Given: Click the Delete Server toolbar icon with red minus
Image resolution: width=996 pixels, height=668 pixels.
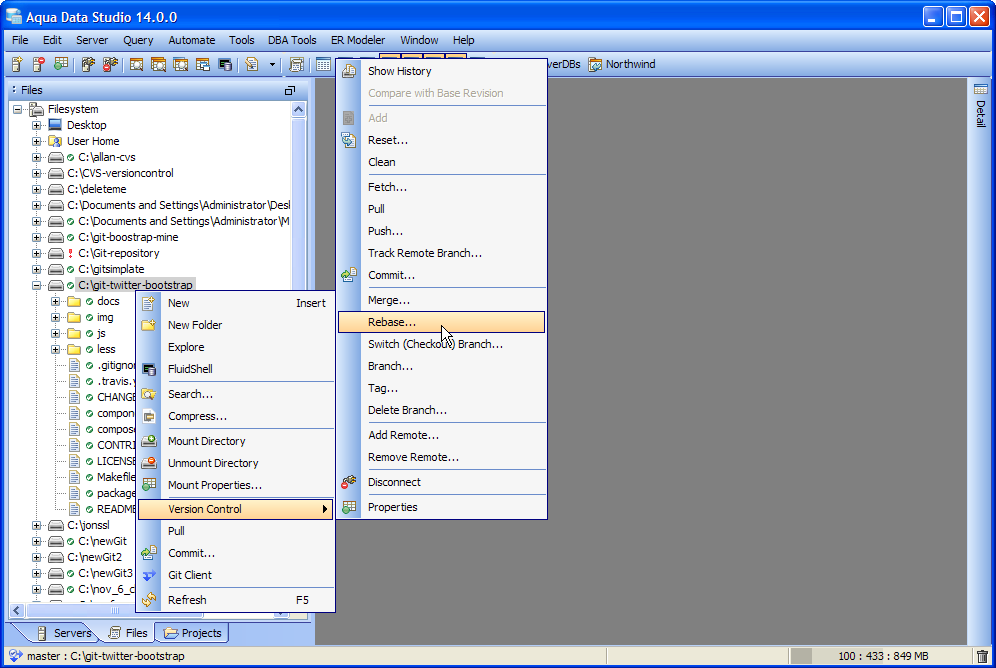Looking at the screenshot, I should [39, 64].
